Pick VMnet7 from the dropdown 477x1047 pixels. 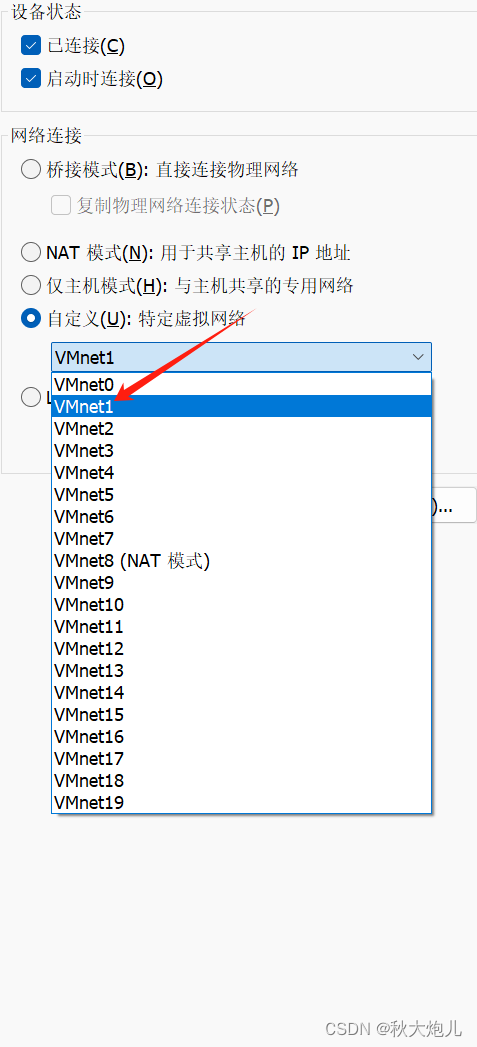pos(241,539)
